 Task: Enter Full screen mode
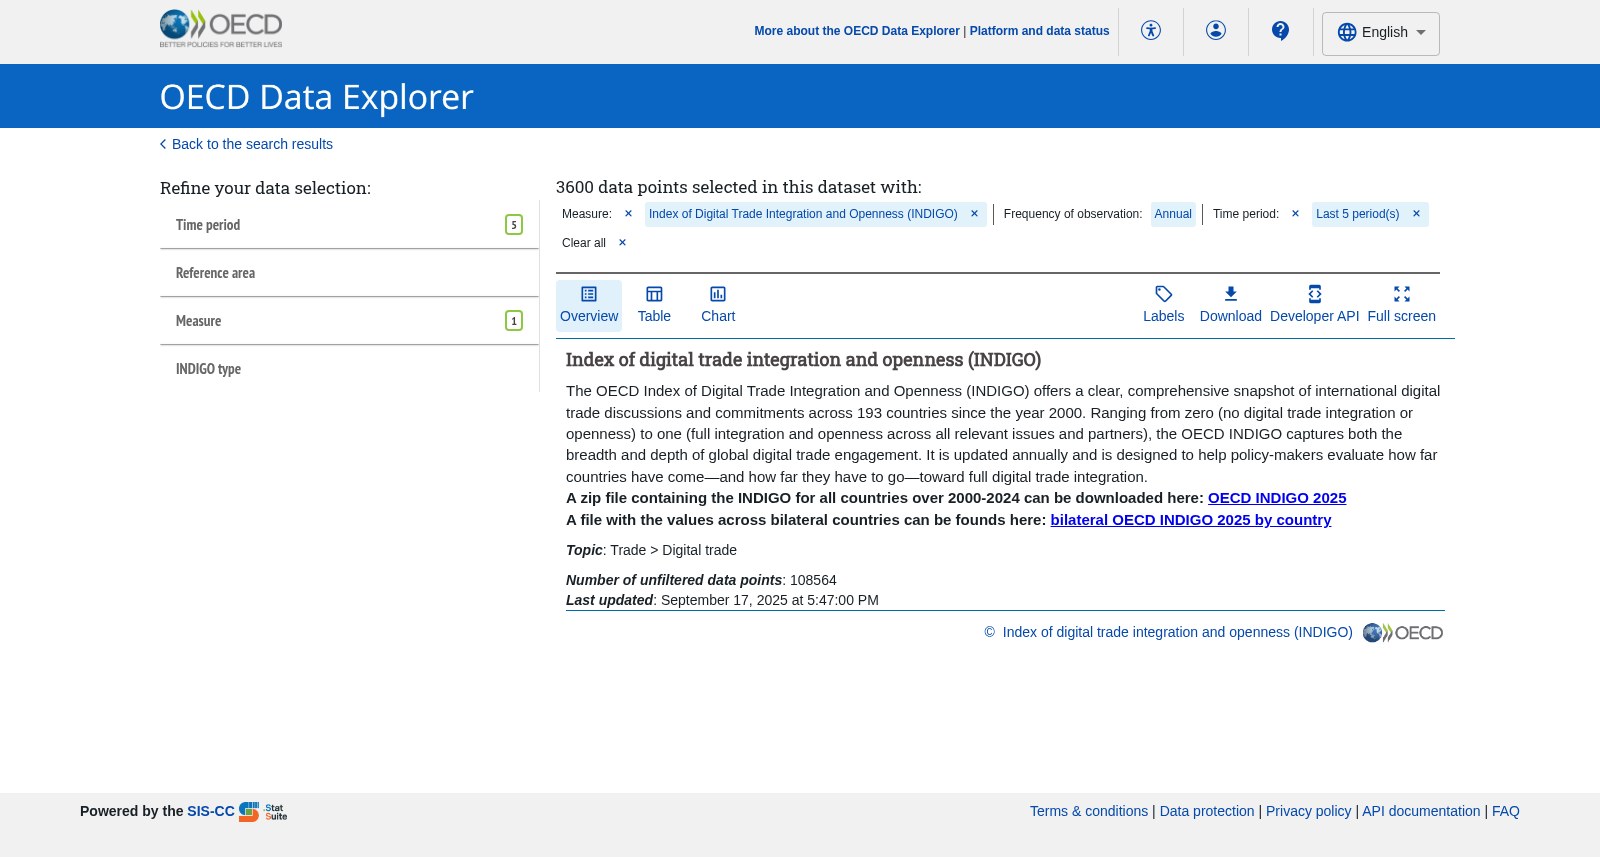click(1402, 305)
